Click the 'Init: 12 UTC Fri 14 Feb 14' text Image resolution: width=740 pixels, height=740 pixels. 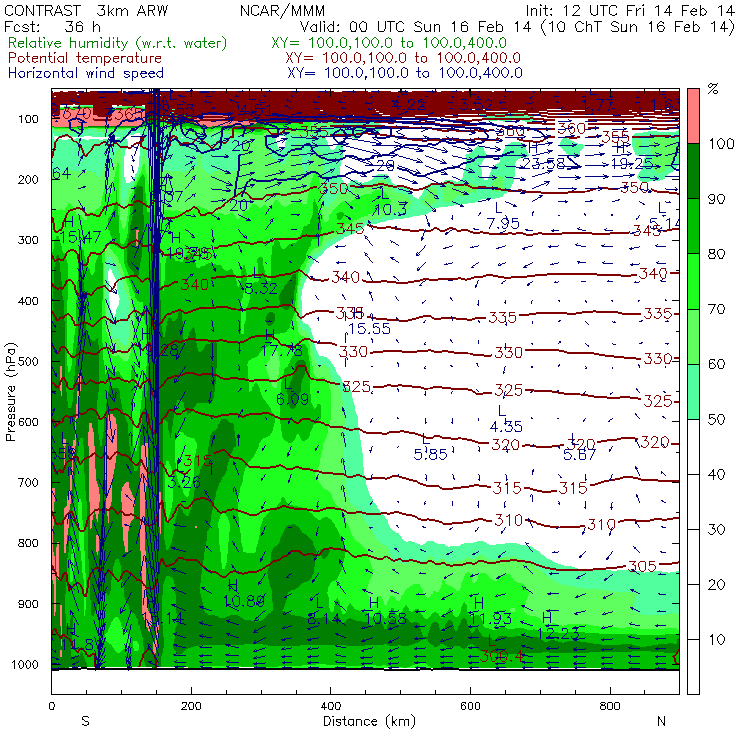click(631, 10)
